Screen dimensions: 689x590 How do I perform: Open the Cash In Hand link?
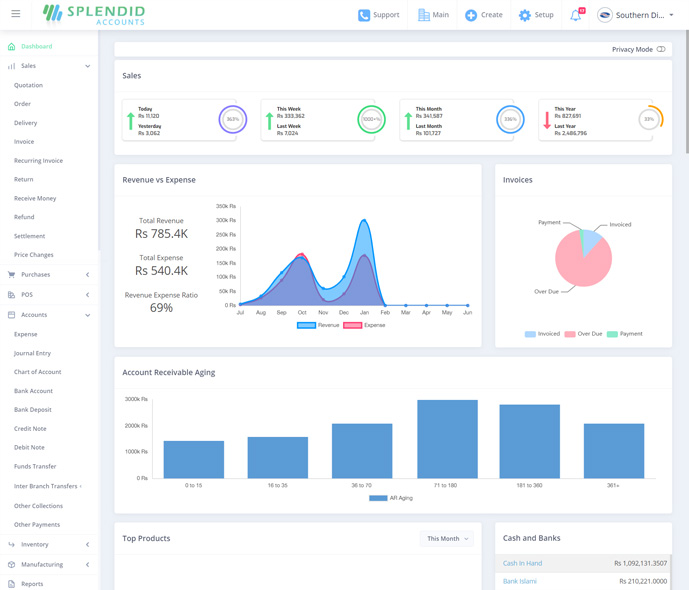pyautogui.click(x=522, y=563)
